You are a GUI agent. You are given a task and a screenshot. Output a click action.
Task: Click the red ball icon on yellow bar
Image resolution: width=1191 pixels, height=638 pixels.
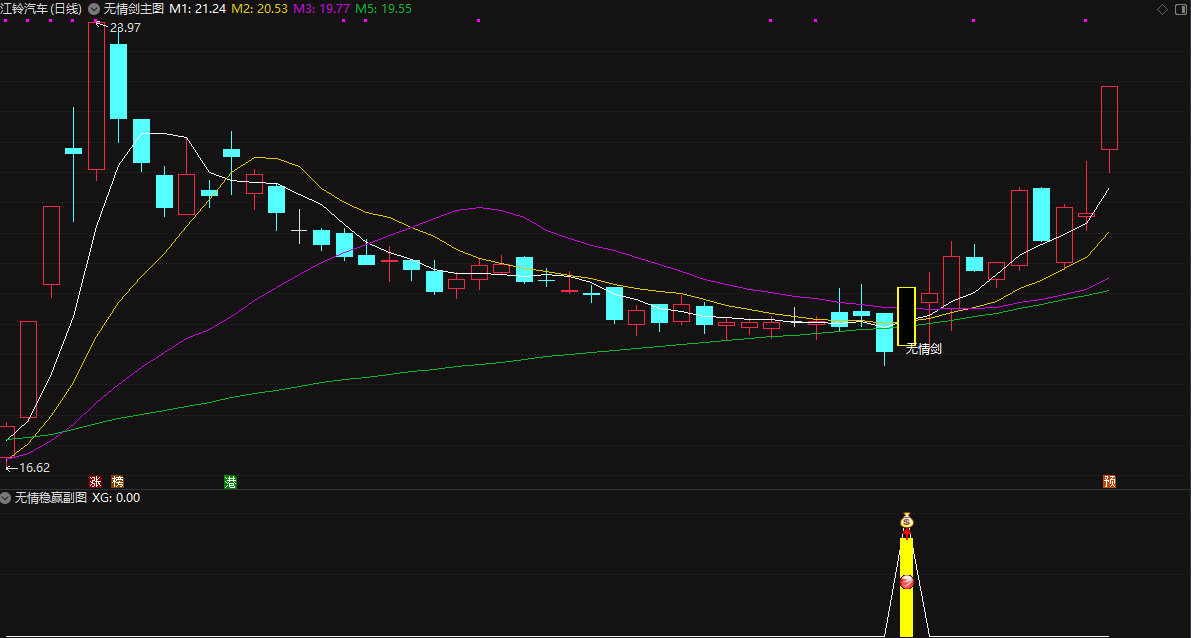coord(906,583)
